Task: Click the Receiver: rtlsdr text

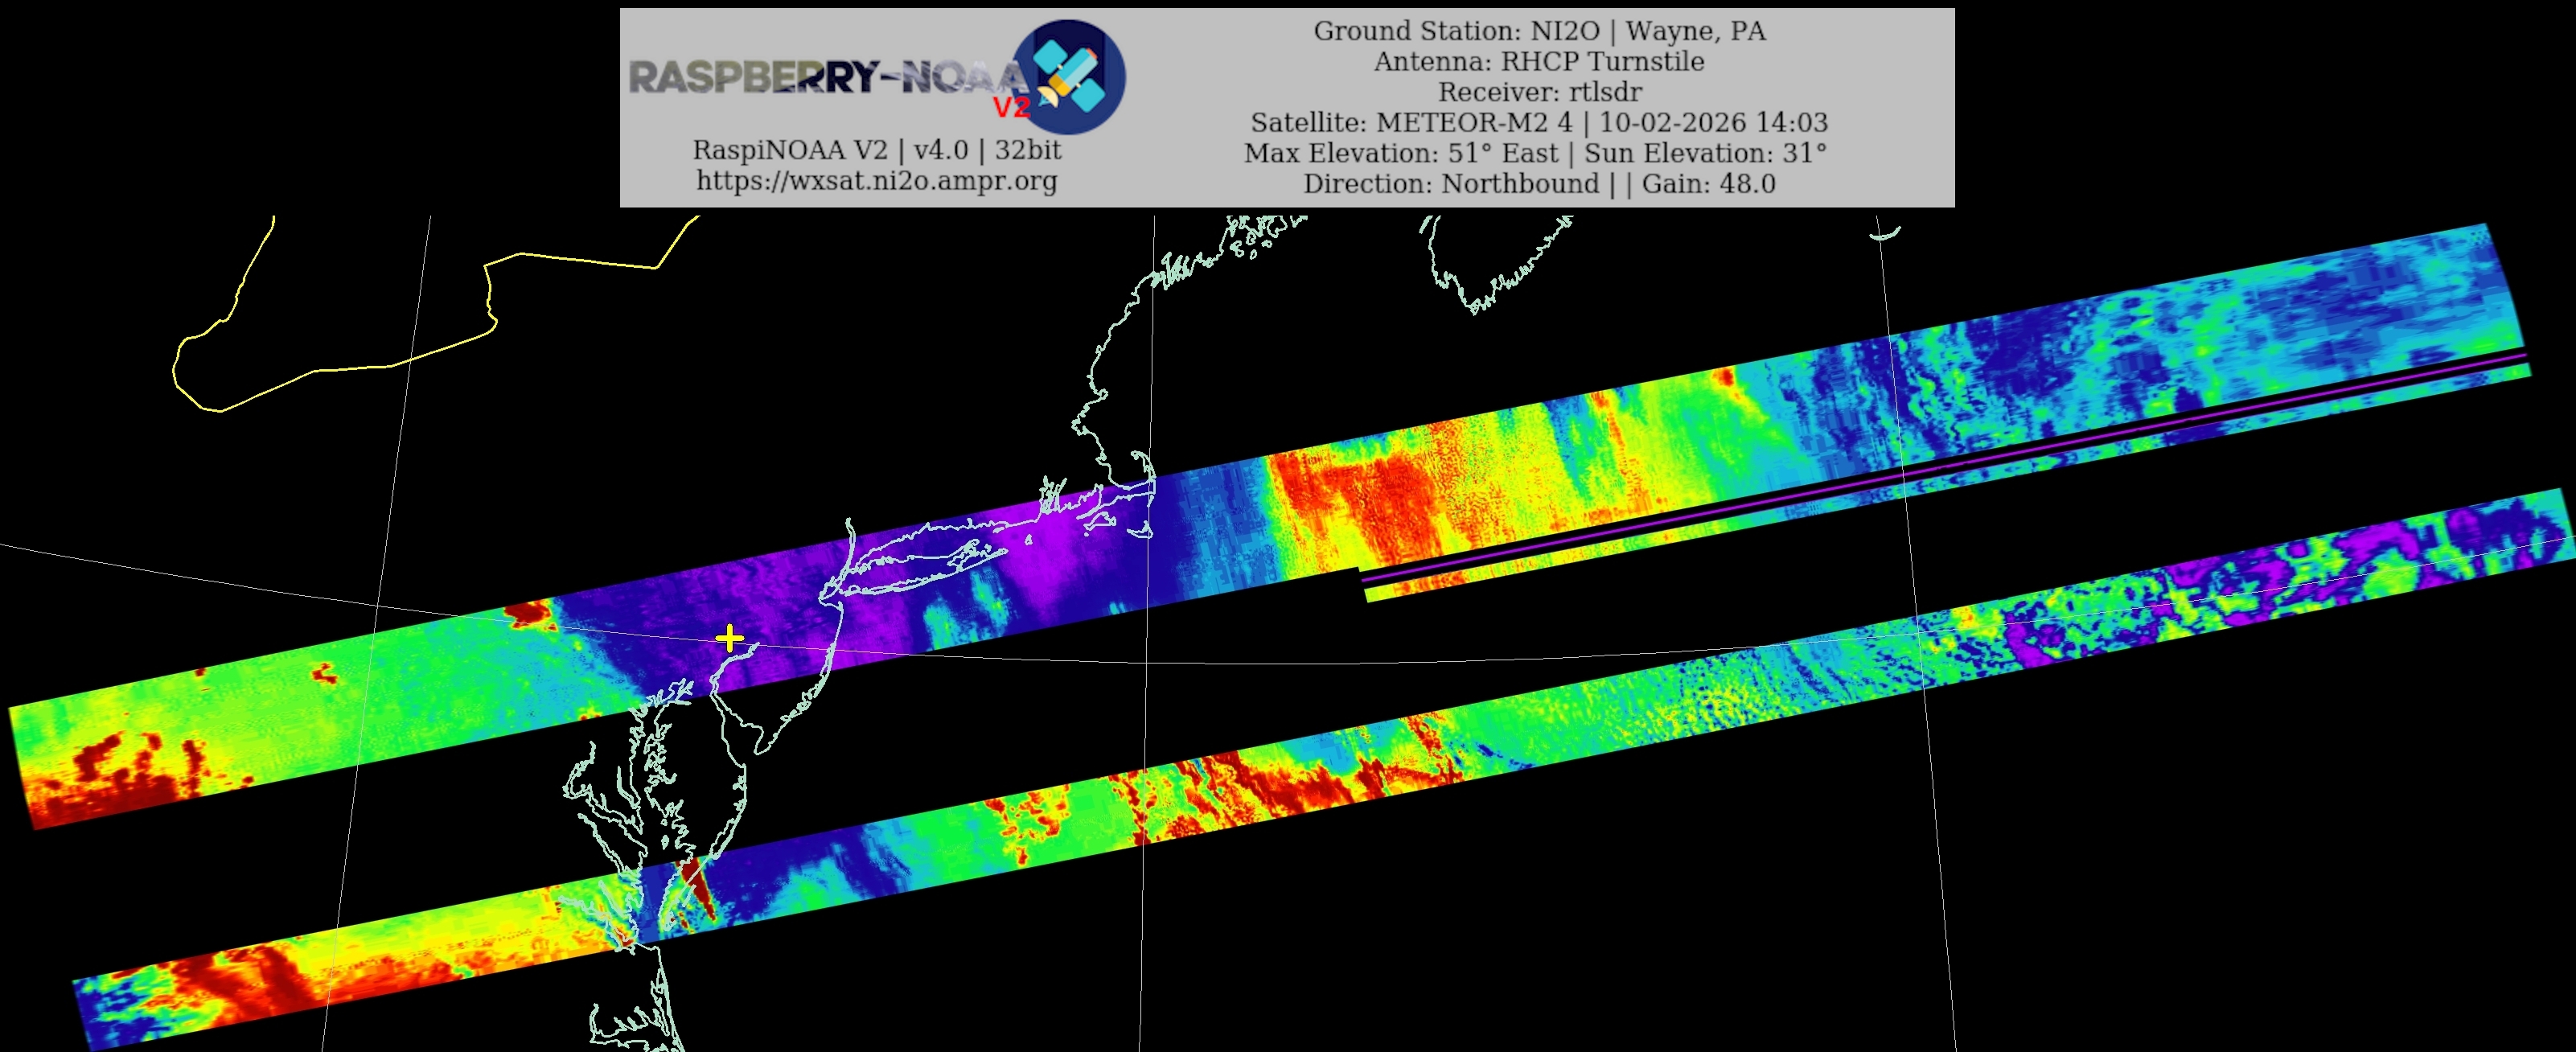Action: [x=1539, y=92]
